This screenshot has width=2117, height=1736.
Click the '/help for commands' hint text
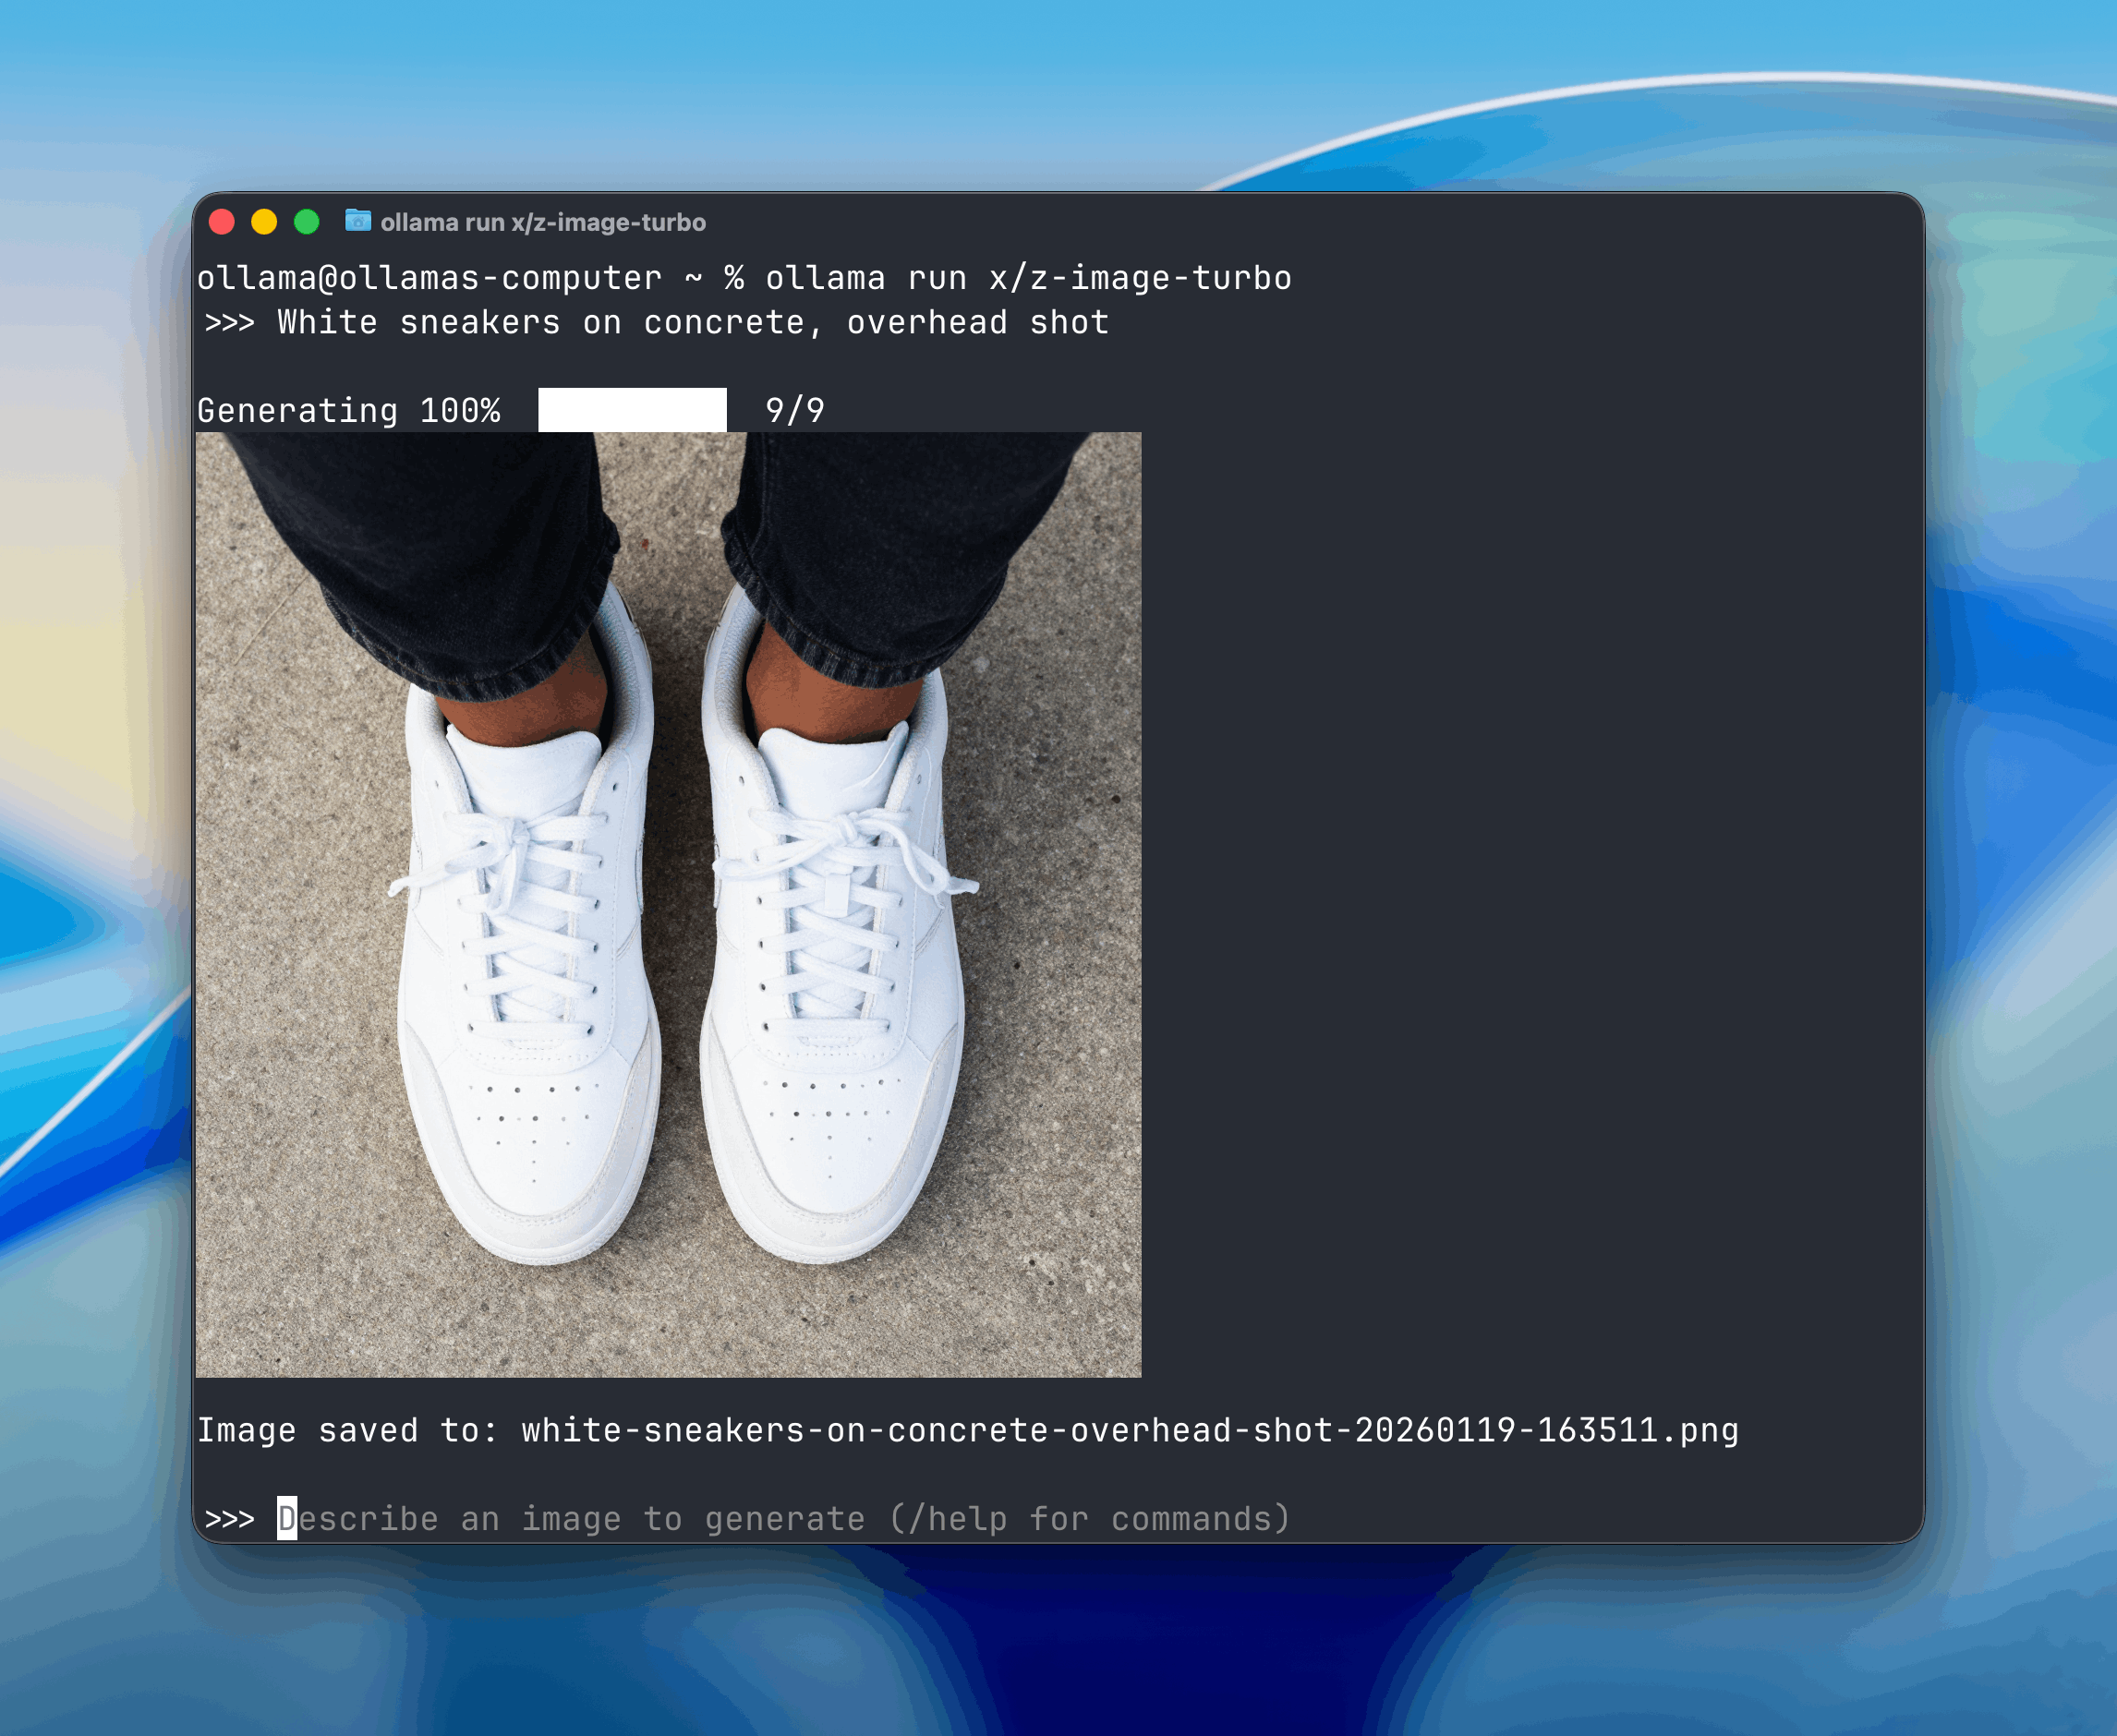click(x=1088, y=1519)
